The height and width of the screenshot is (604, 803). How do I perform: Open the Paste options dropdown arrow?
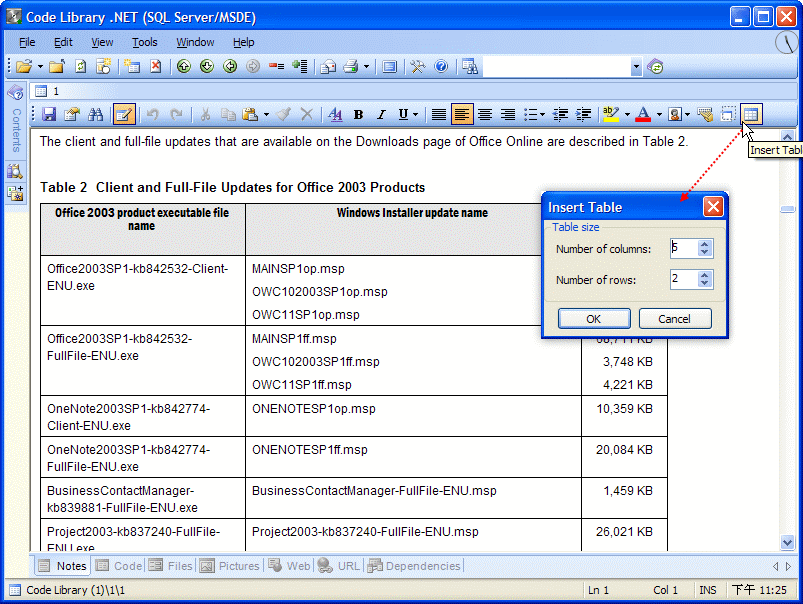tap(266, 114)
